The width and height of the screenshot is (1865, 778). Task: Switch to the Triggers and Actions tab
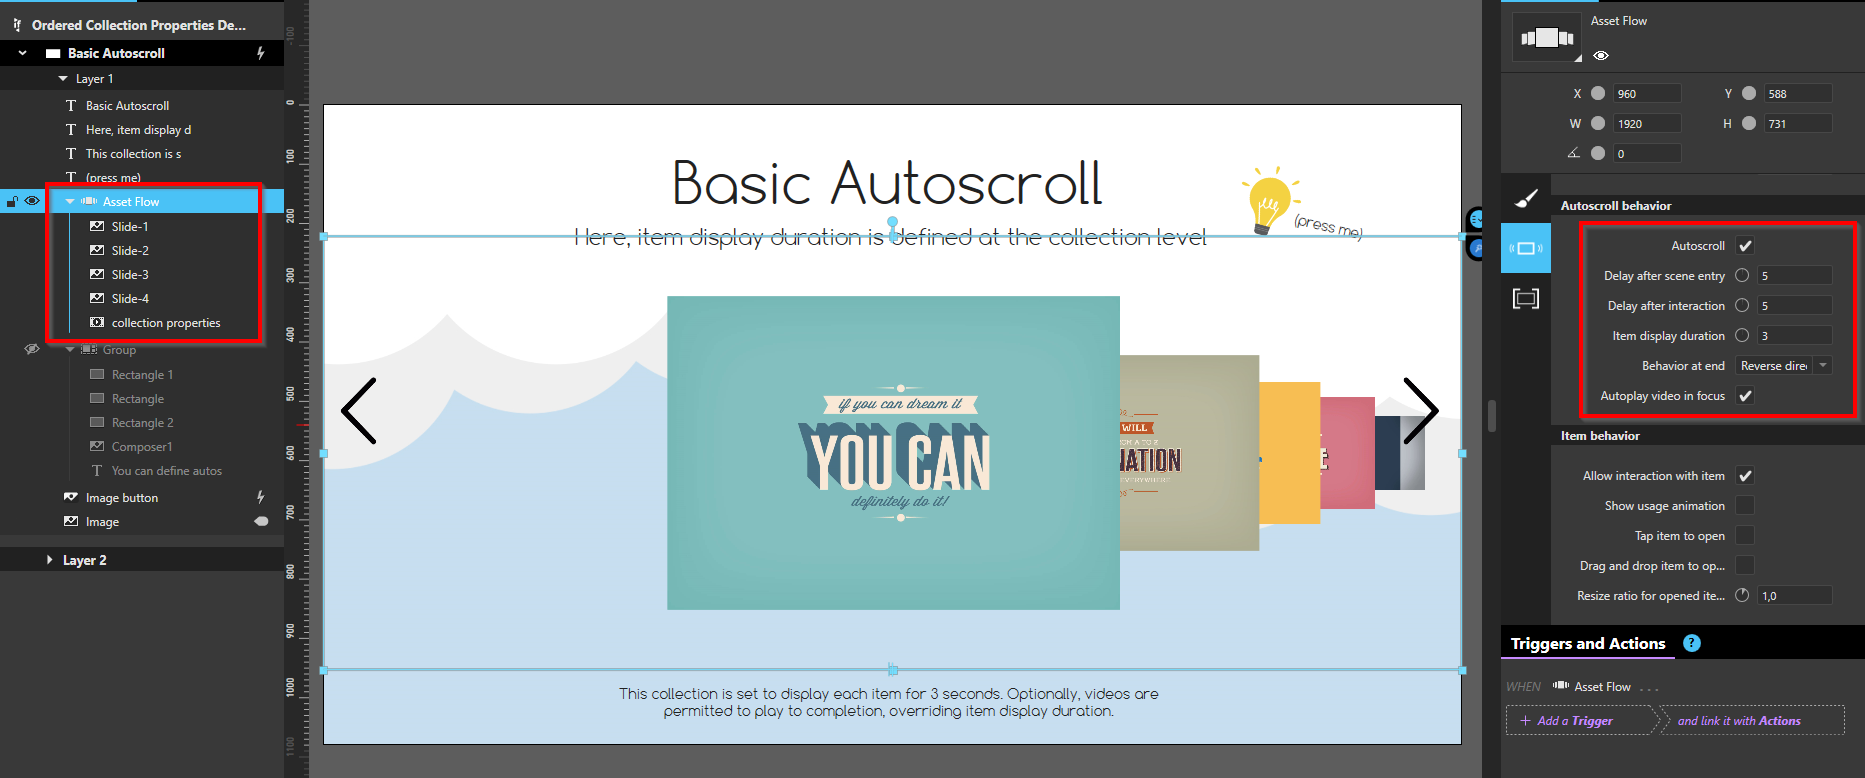[x=1587, y=644]
